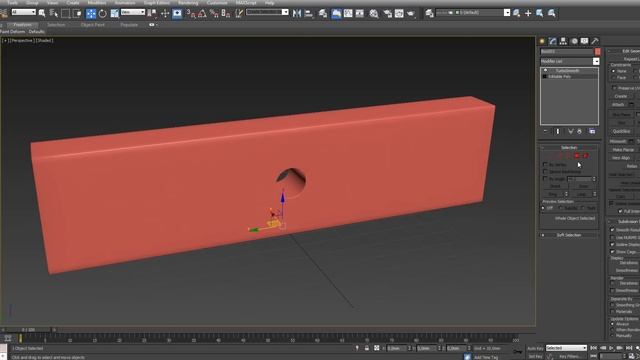
Task: Open the Tools menu
Action: click(x=12, y=2)
